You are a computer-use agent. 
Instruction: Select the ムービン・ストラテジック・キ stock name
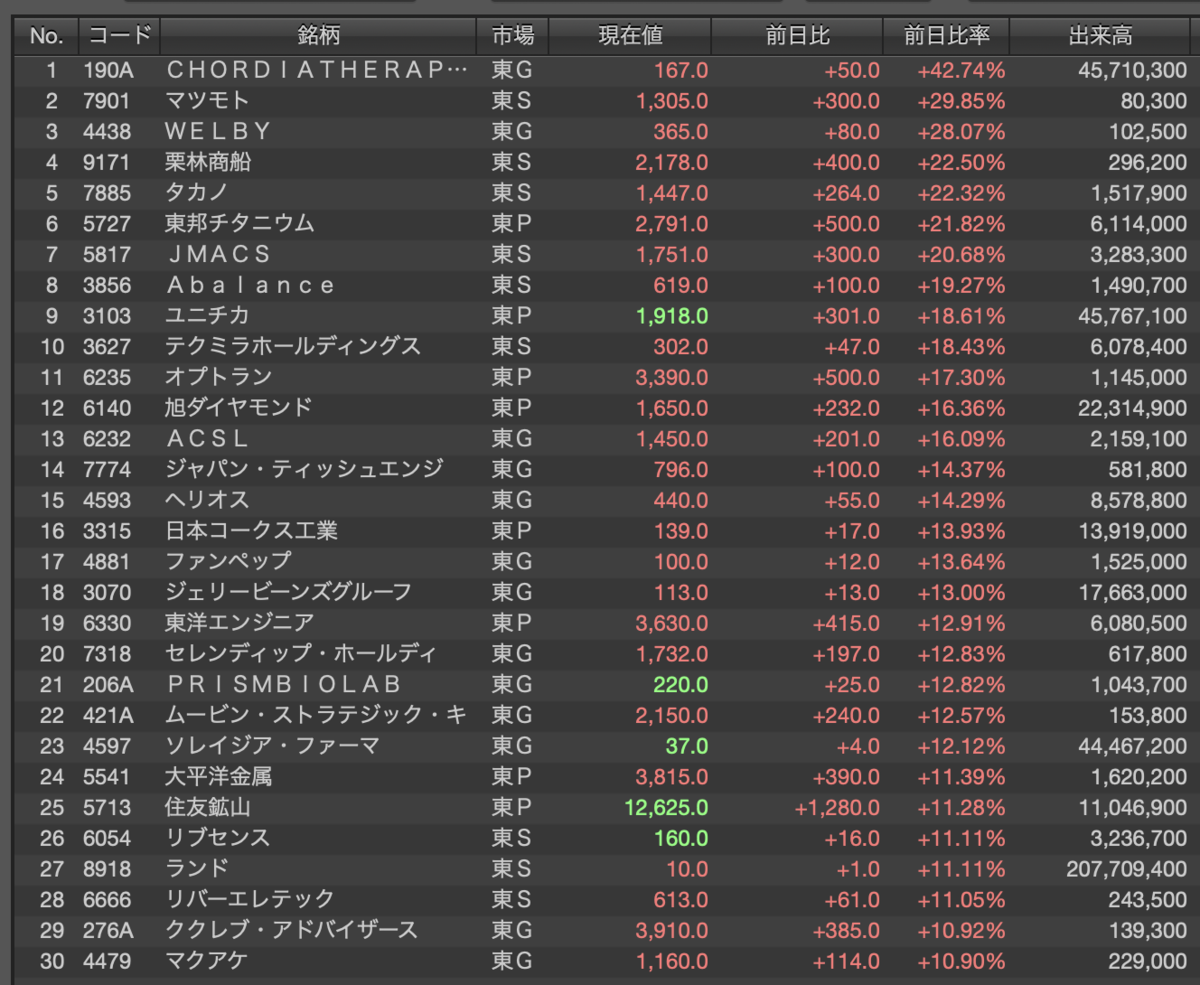316,715
